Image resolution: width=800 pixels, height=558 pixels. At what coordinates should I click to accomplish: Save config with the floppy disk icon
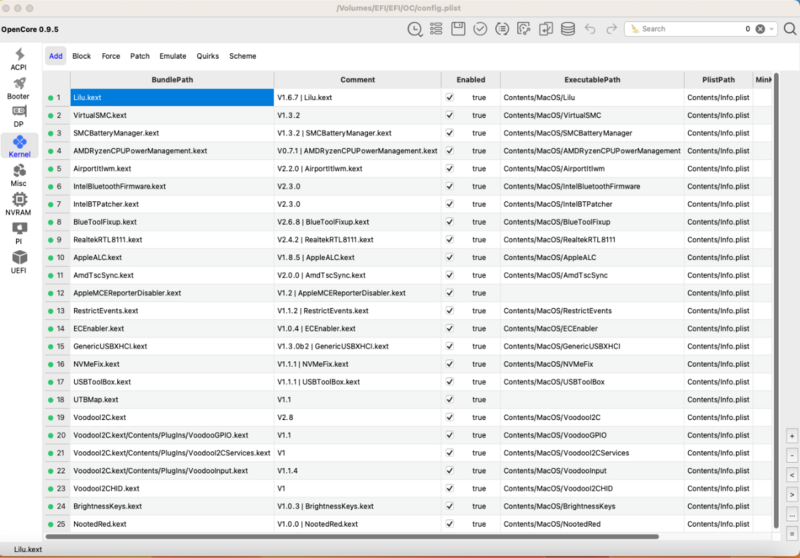pyautogui.click(x=458, y=29)
